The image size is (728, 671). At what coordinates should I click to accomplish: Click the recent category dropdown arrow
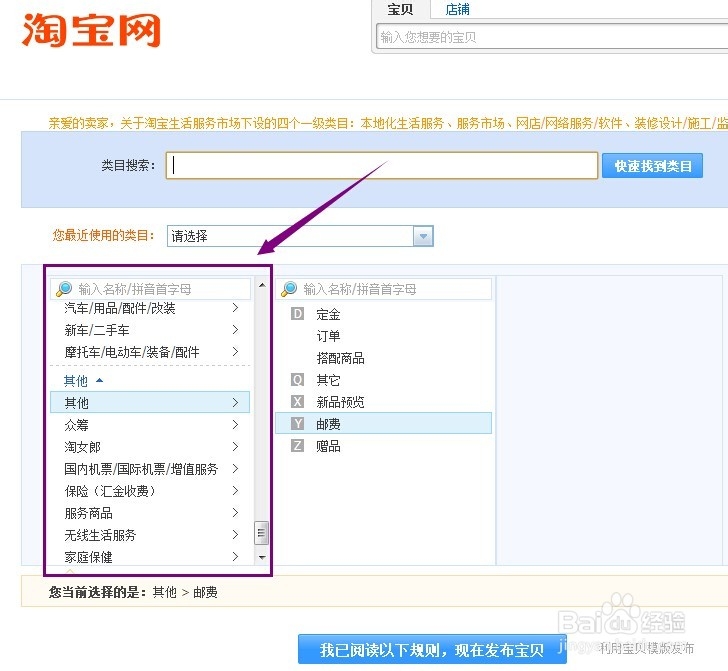pyautogui.click(x=423, y=236)
